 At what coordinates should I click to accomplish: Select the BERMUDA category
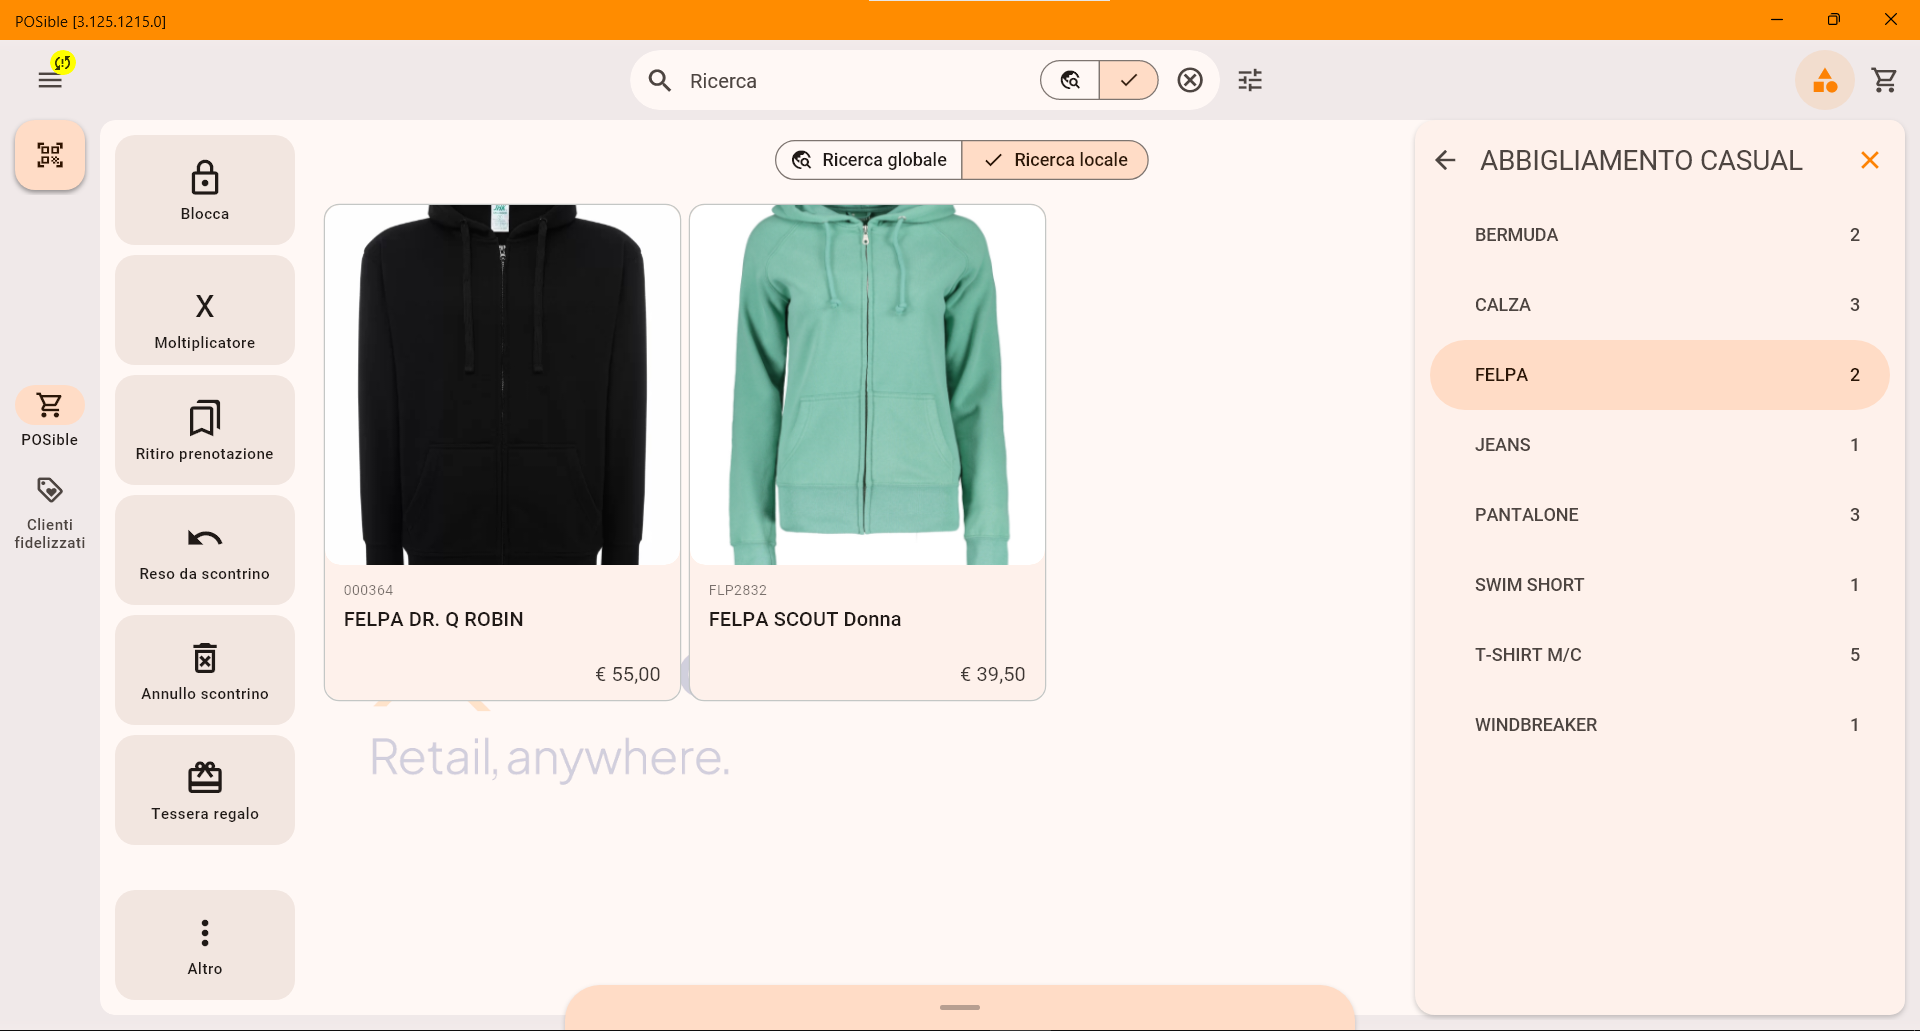tap(1660, 235)
